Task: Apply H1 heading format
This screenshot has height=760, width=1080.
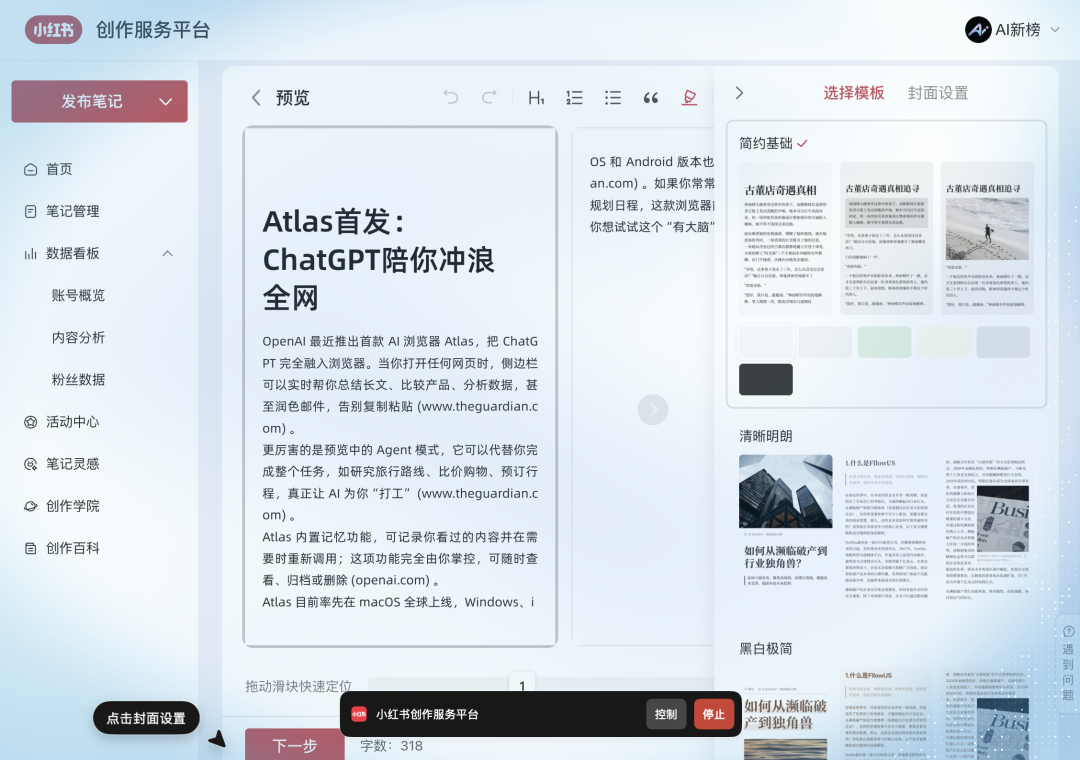Action: 536,97
